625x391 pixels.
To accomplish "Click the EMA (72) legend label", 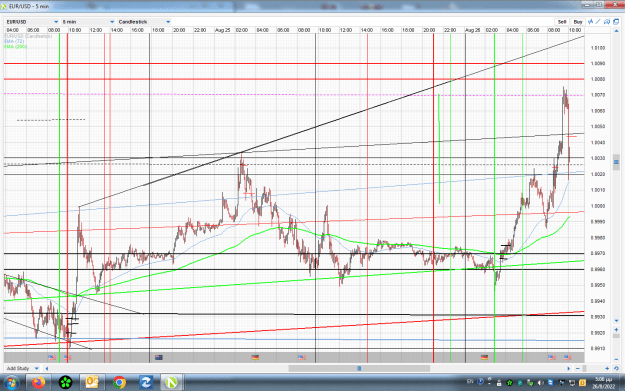I will [14, 41].
